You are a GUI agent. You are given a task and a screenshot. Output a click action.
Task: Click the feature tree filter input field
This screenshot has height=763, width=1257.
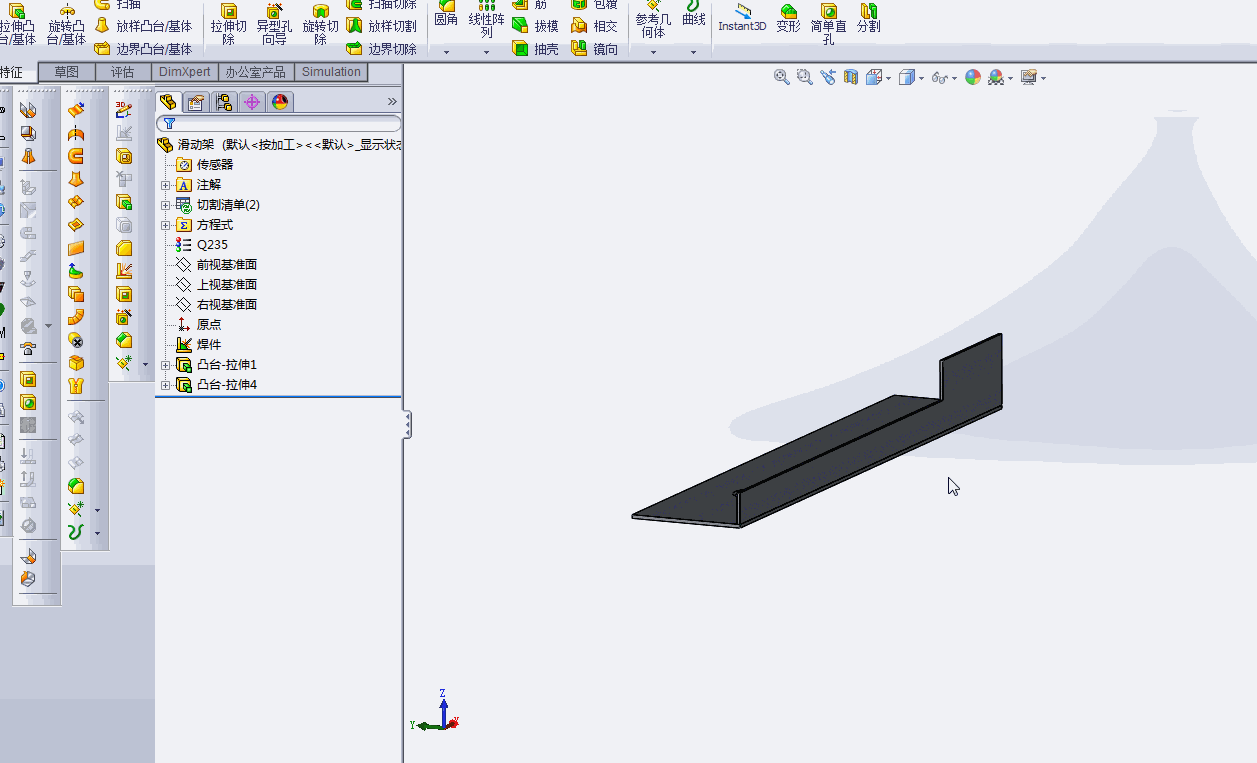279,124
